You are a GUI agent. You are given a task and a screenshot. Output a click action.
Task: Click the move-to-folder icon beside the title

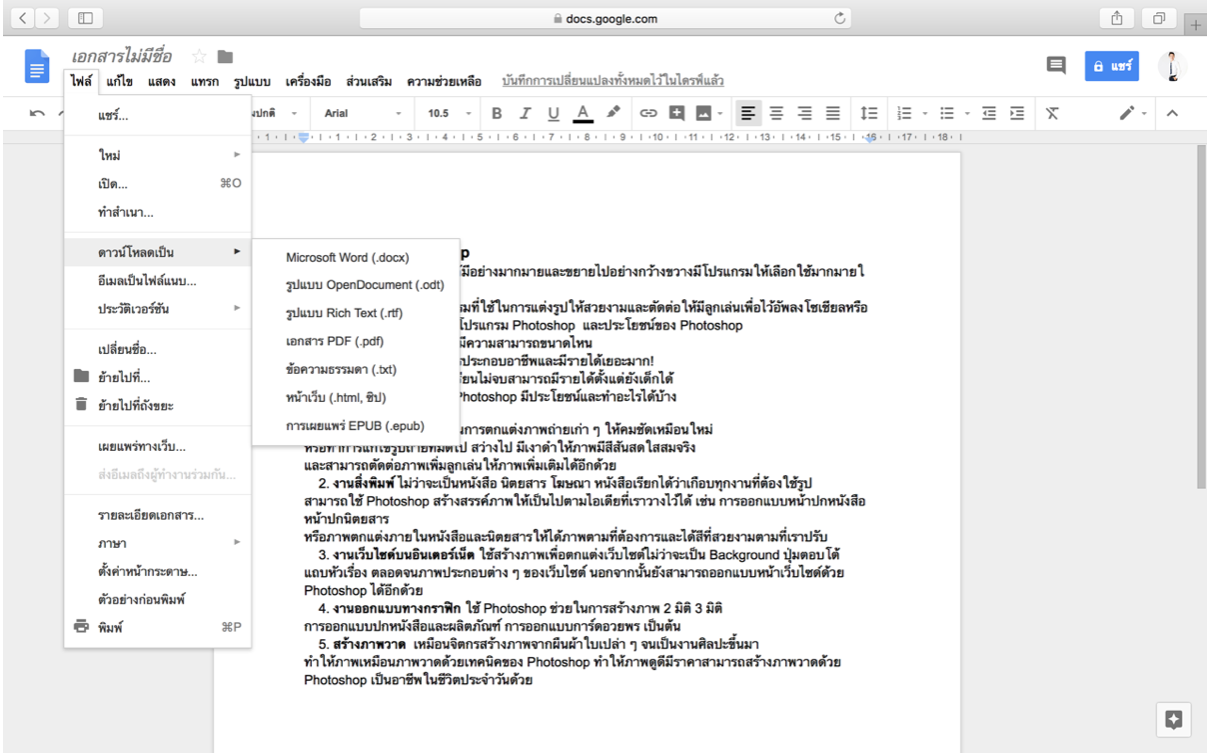tap(225, 57)
